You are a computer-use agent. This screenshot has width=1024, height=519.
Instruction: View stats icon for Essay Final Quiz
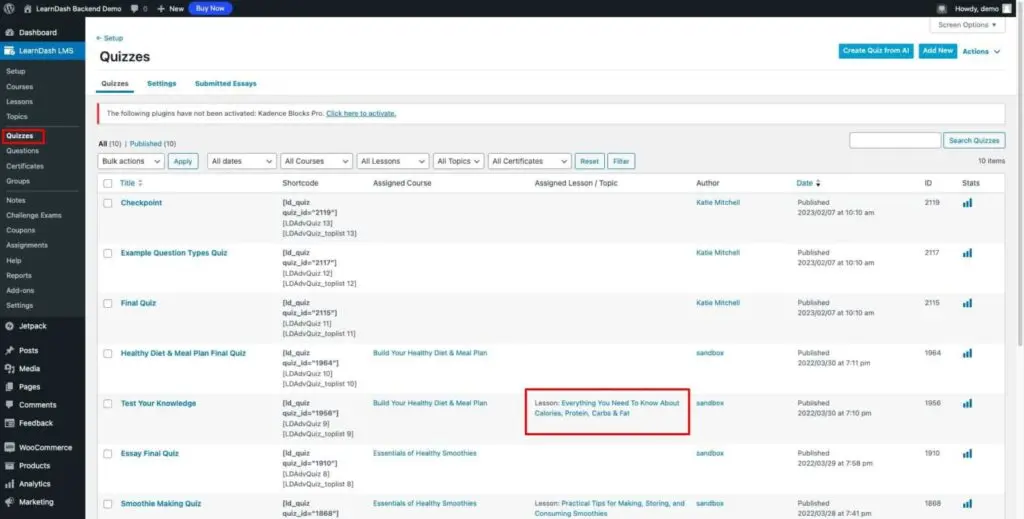click(x=967, y=454)
